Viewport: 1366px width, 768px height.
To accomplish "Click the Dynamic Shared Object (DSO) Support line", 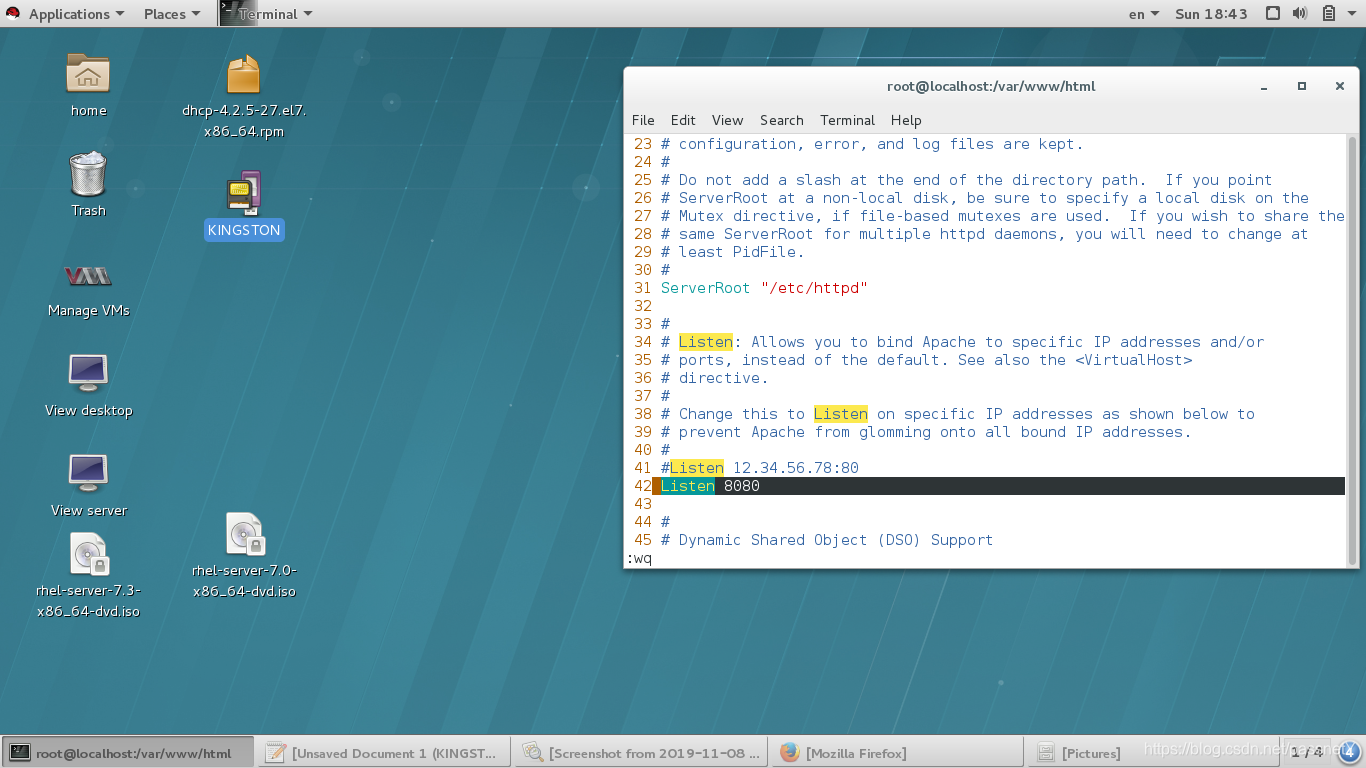I will (827, 540).
